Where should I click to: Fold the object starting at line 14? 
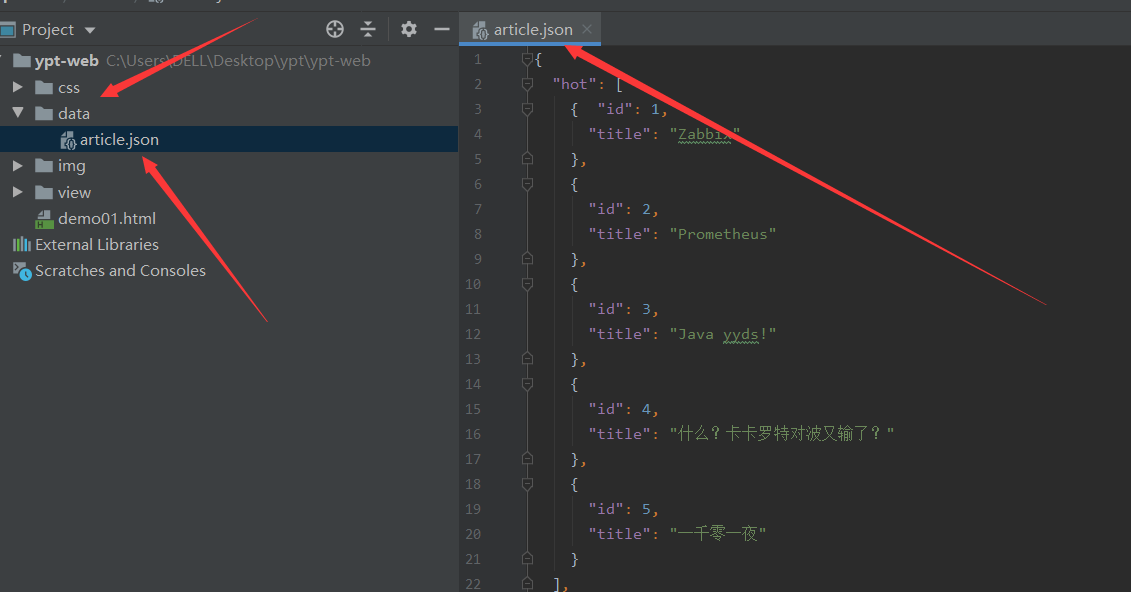[x=527, y=384]
